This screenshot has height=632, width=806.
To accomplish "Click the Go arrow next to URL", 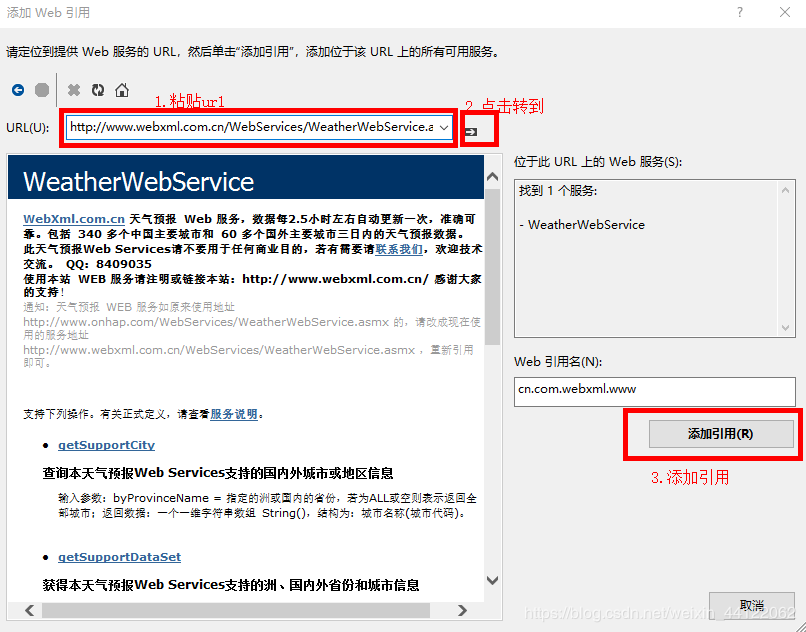I will 470,132.
